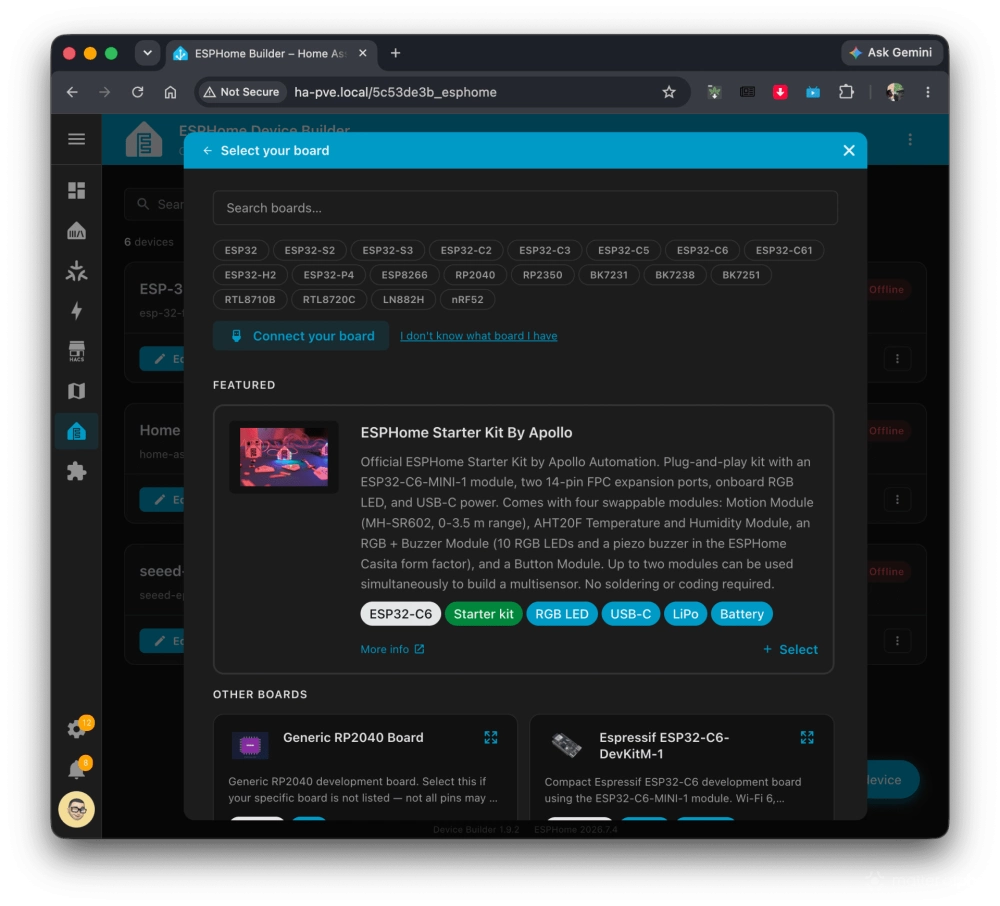Click the browser address bar URL
Screen dimensions: 1000x906
tap(395, 92)
